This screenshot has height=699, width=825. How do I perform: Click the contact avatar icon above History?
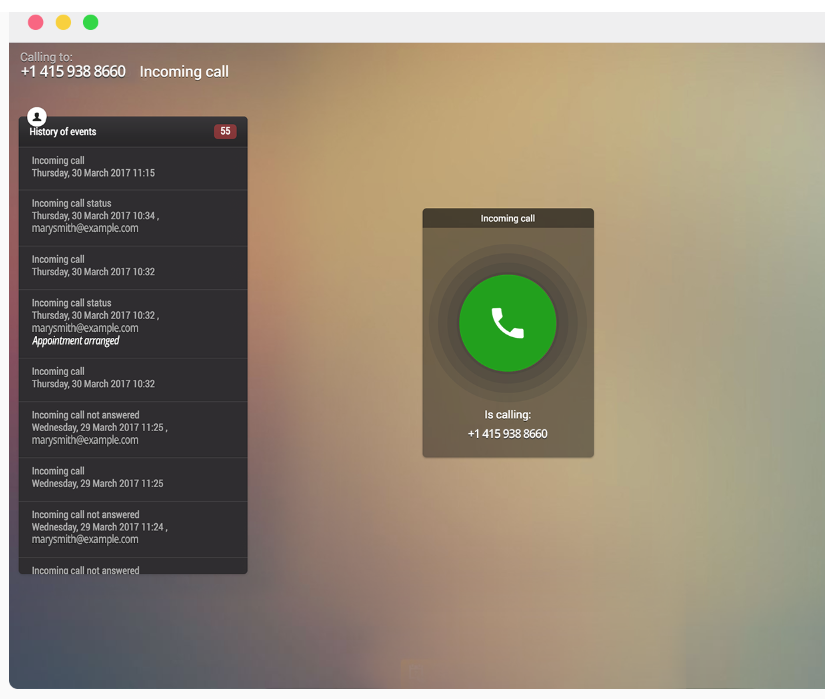(x=37, y=117)
